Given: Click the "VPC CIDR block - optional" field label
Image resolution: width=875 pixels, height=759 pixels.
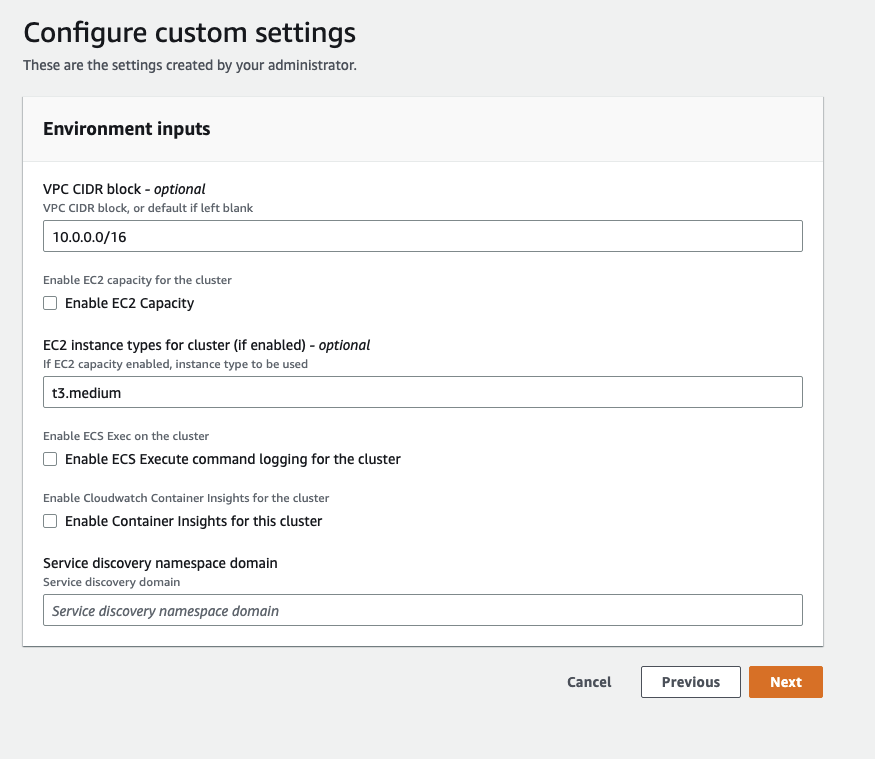Looking at the screenshot, I should point(124,189).
